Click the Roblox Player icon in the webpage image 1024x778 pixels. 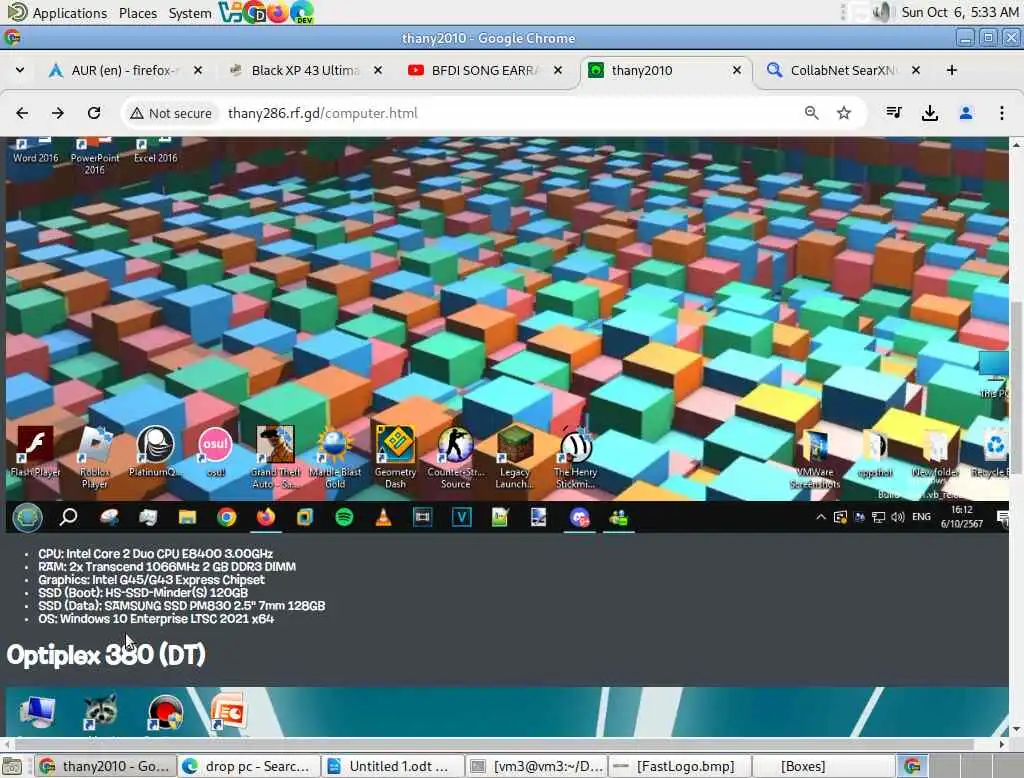95,458
